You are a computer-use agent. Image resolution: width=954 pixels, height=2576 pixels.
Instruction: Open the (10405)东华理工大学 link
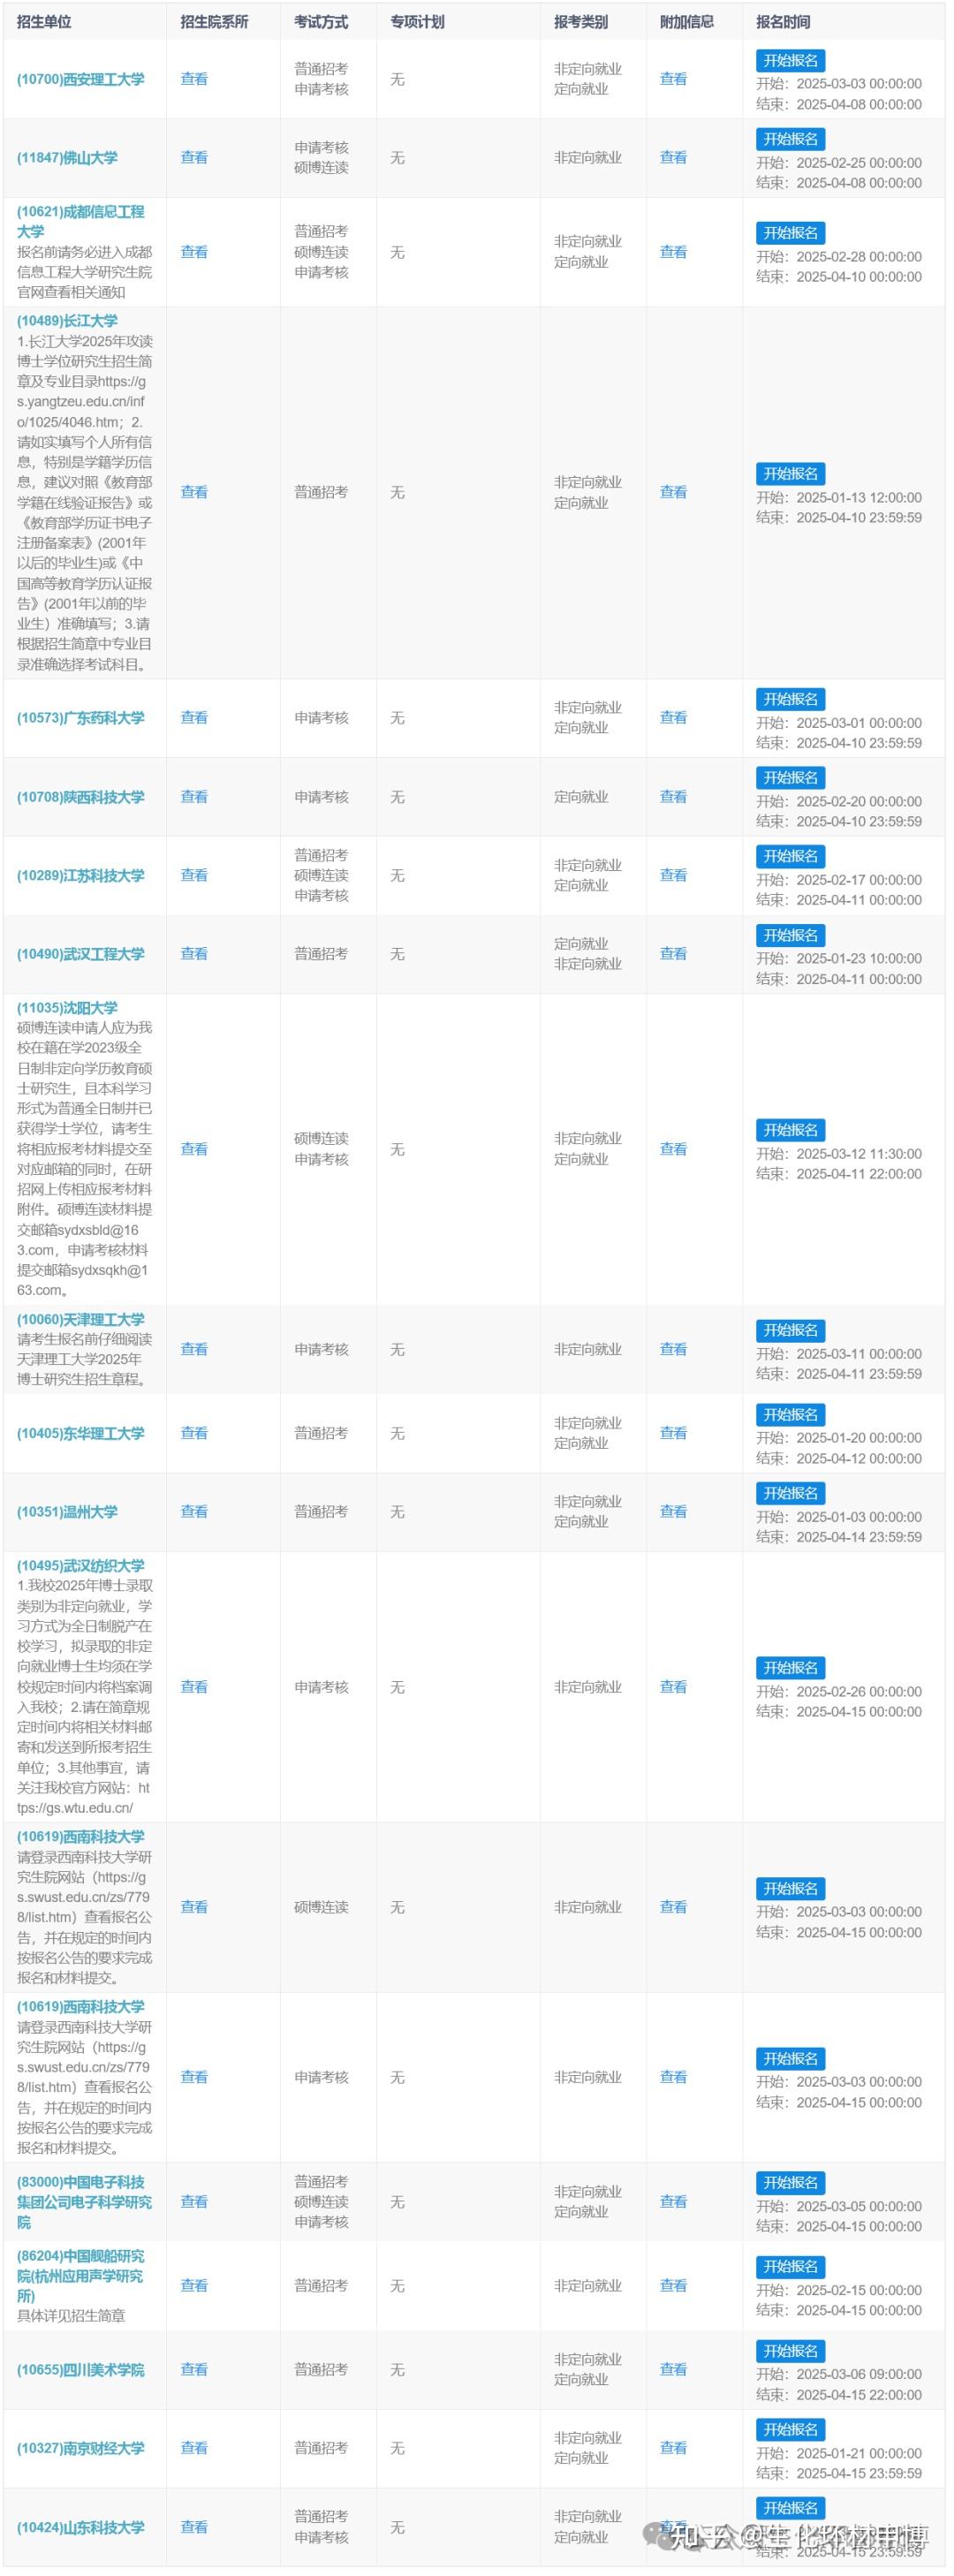pos(81,1433)
